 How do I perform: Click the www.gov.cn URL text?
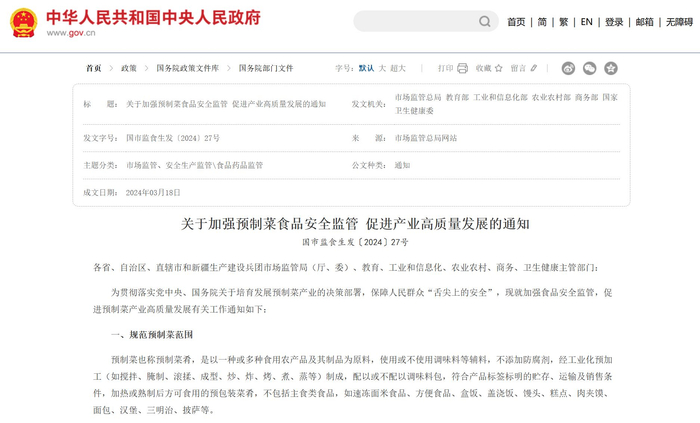(x=71, y=33)
